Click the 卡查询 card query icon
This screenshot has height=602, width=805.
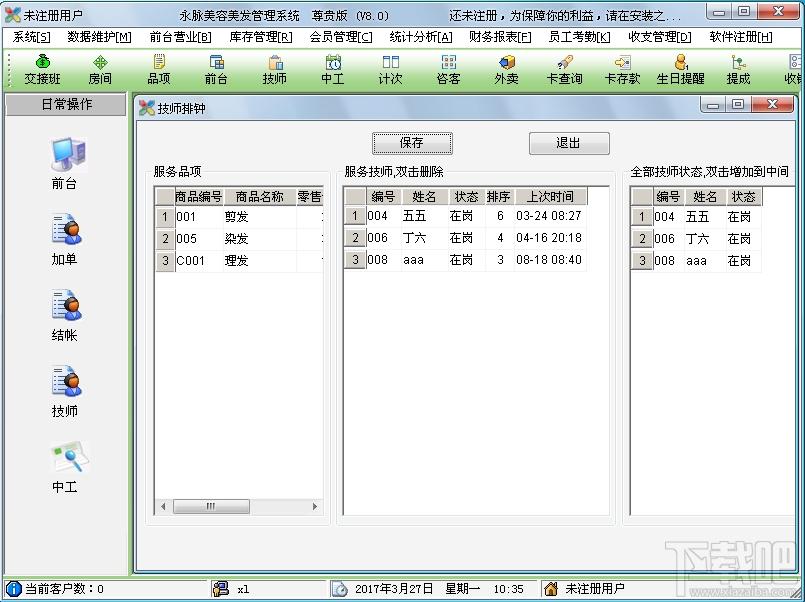(x=564, y=70)
